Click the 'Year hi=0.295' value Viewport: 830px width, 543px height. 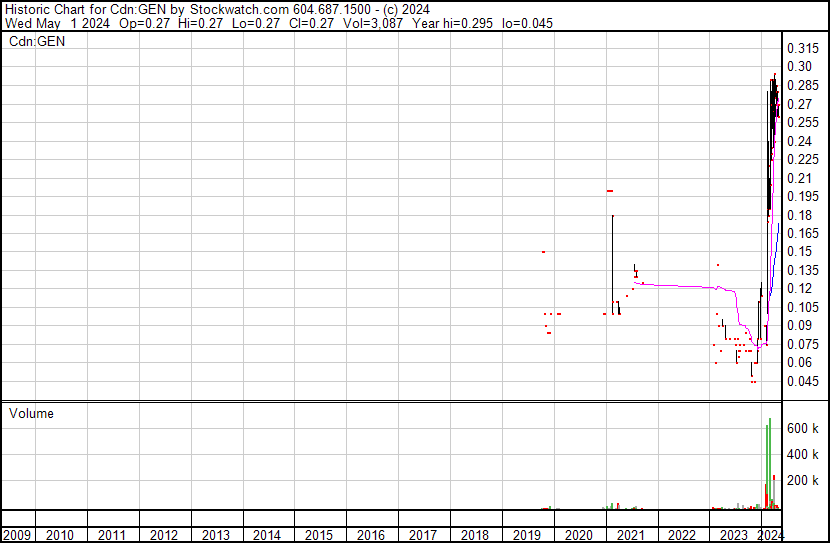(453, 24)
